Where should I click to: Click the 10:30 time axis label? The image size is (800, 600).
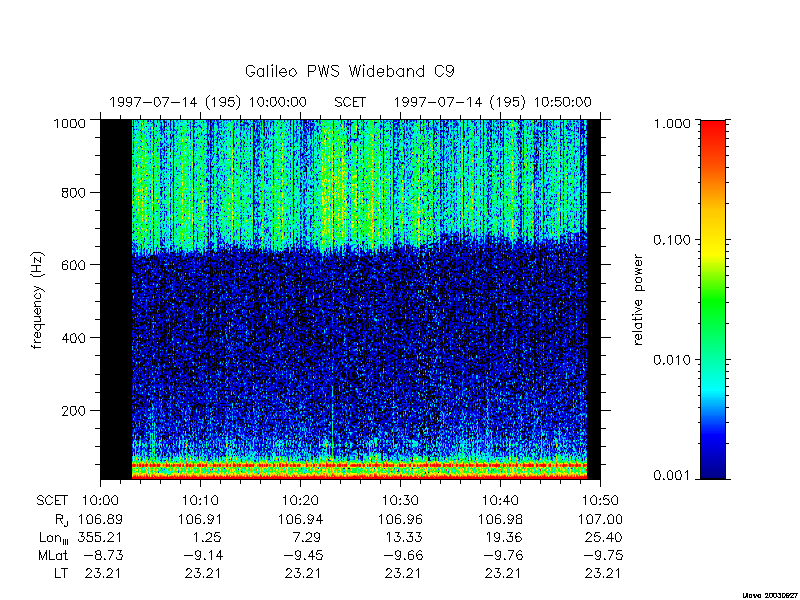click(401, 501)
